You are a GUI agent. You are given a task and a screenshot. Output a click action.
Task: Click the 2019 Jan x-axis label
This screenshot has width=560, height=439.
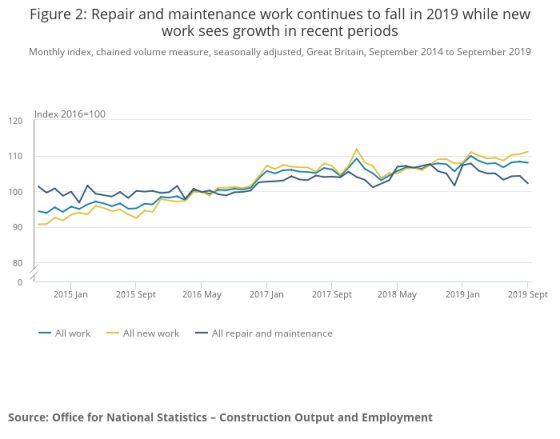click(462, 295)
